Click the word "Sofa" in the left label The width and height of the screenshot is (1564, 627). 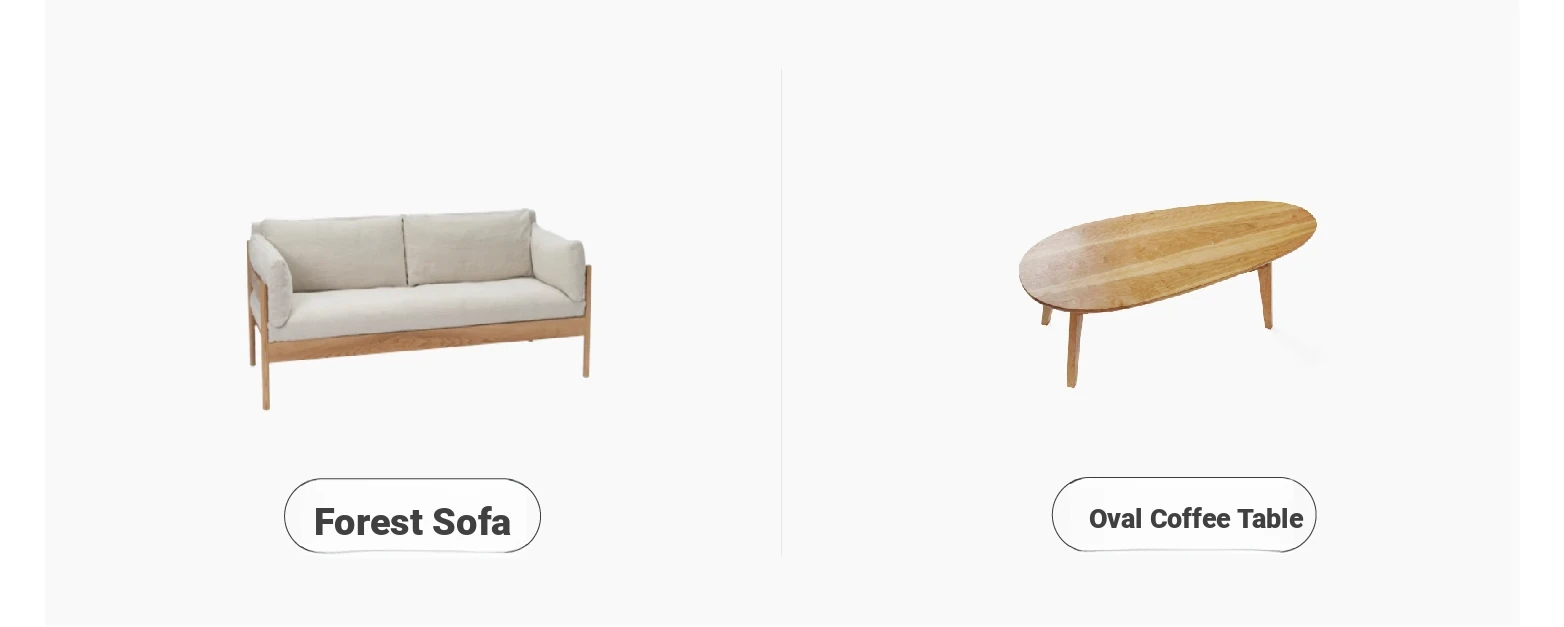(x=471, y=522)
